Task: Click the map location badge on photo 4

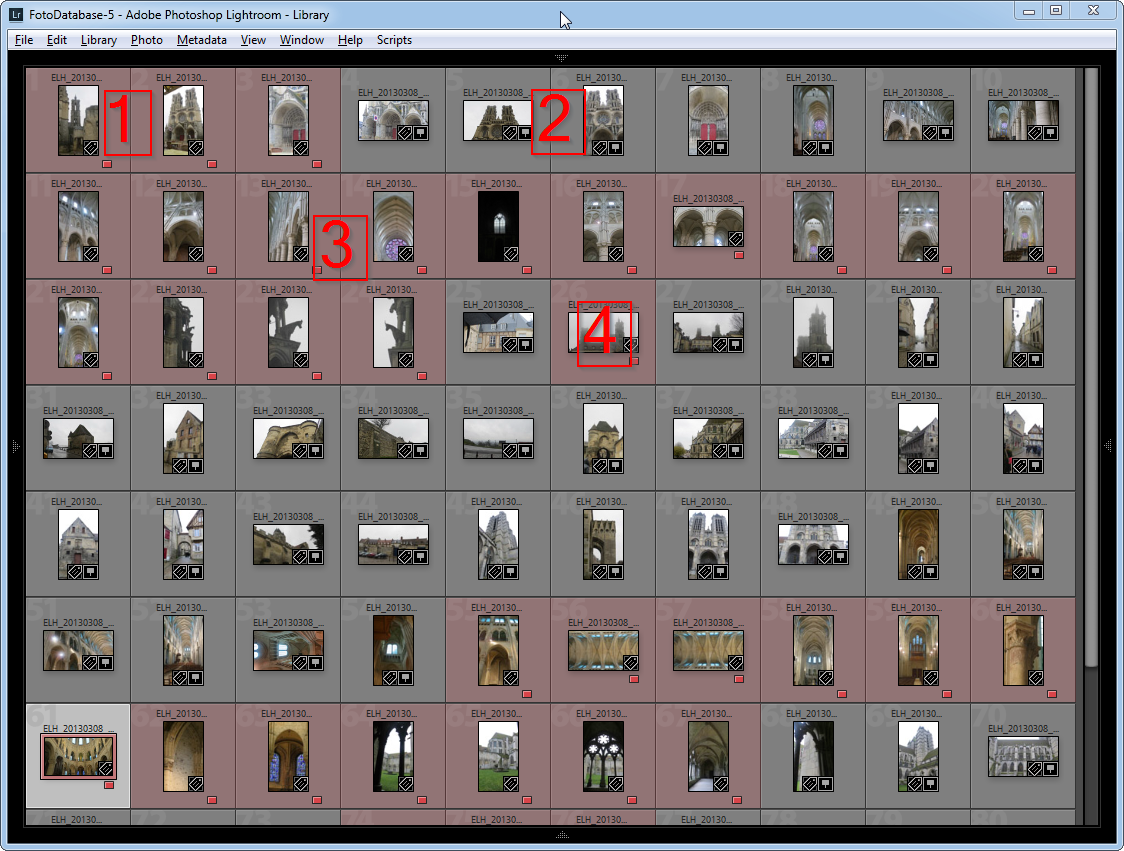Action: point(421,133)
